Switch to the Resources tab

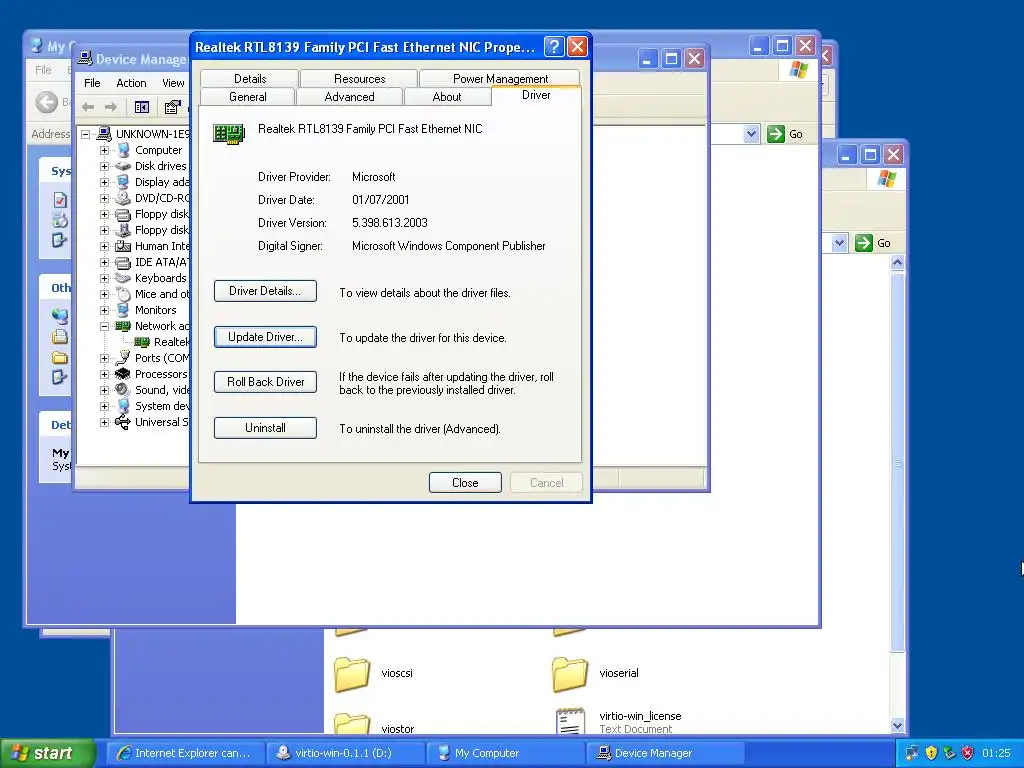pyautogui.click(x=359, y=78)
